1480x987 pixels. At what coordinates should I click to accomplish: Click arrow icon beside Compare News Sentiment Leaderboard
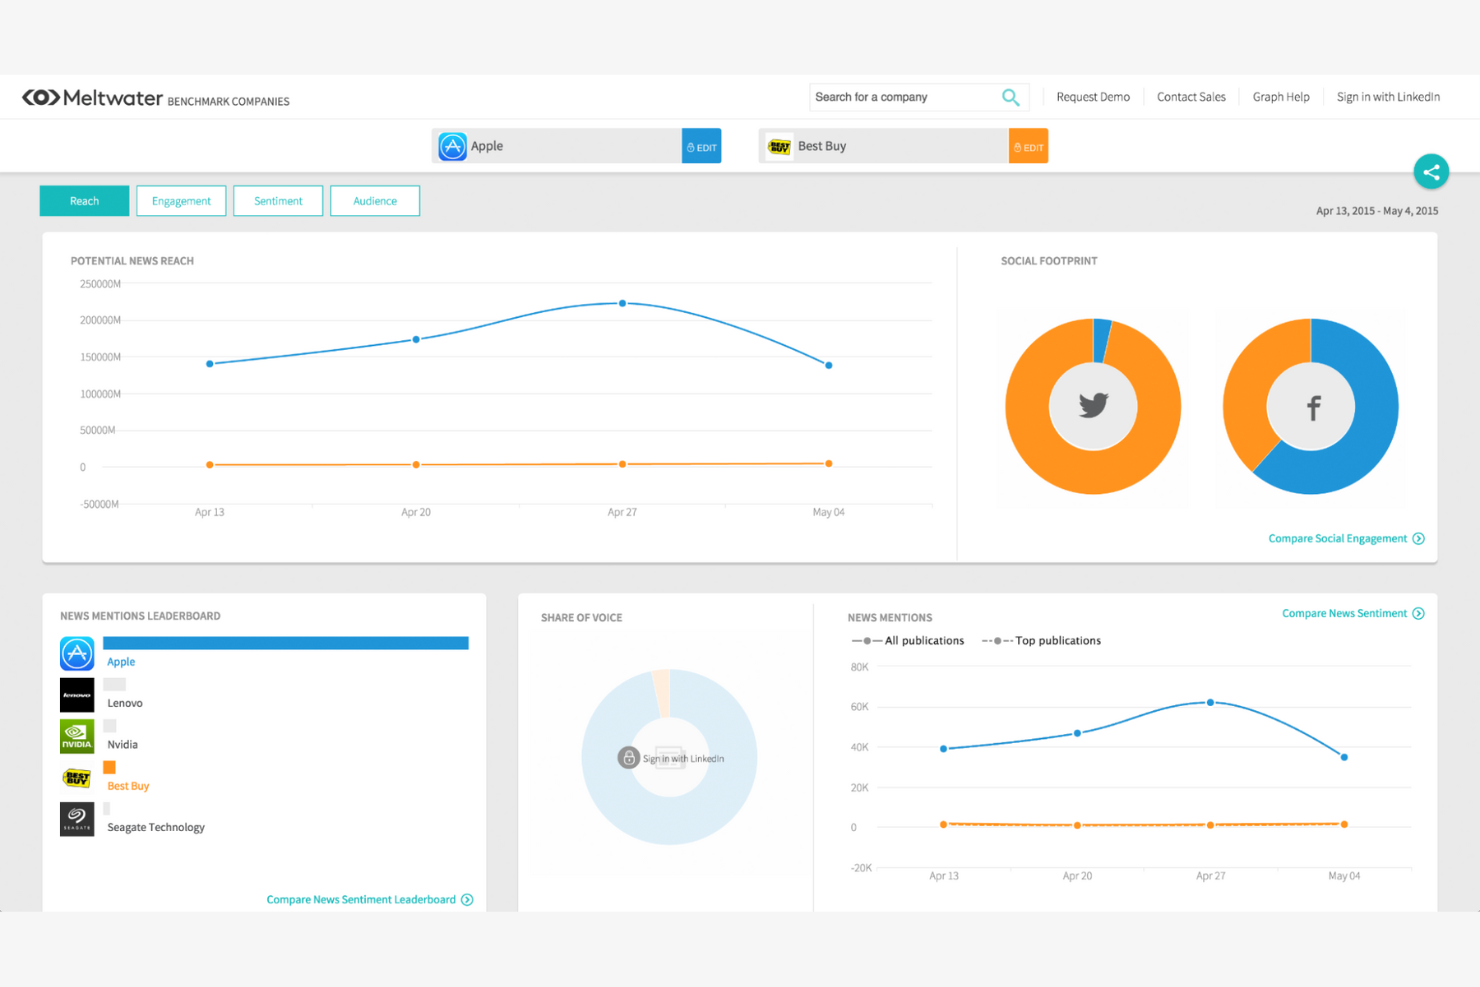[x=466, y=899]
